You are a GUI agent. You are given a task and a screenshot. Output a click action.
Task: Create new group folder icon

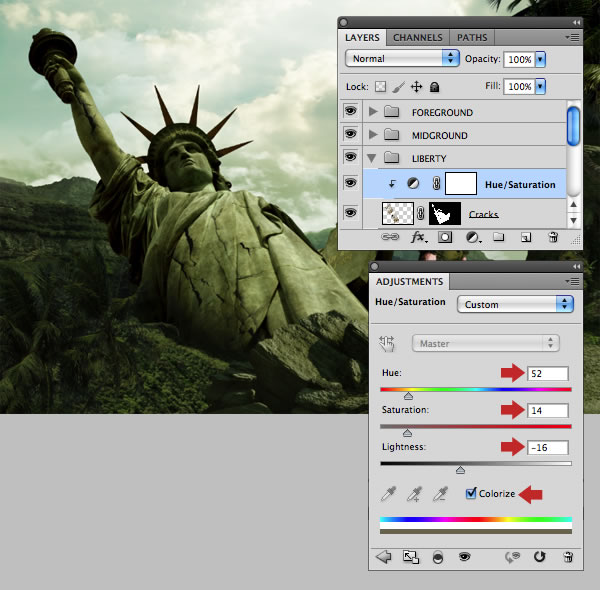pos(498,237)
